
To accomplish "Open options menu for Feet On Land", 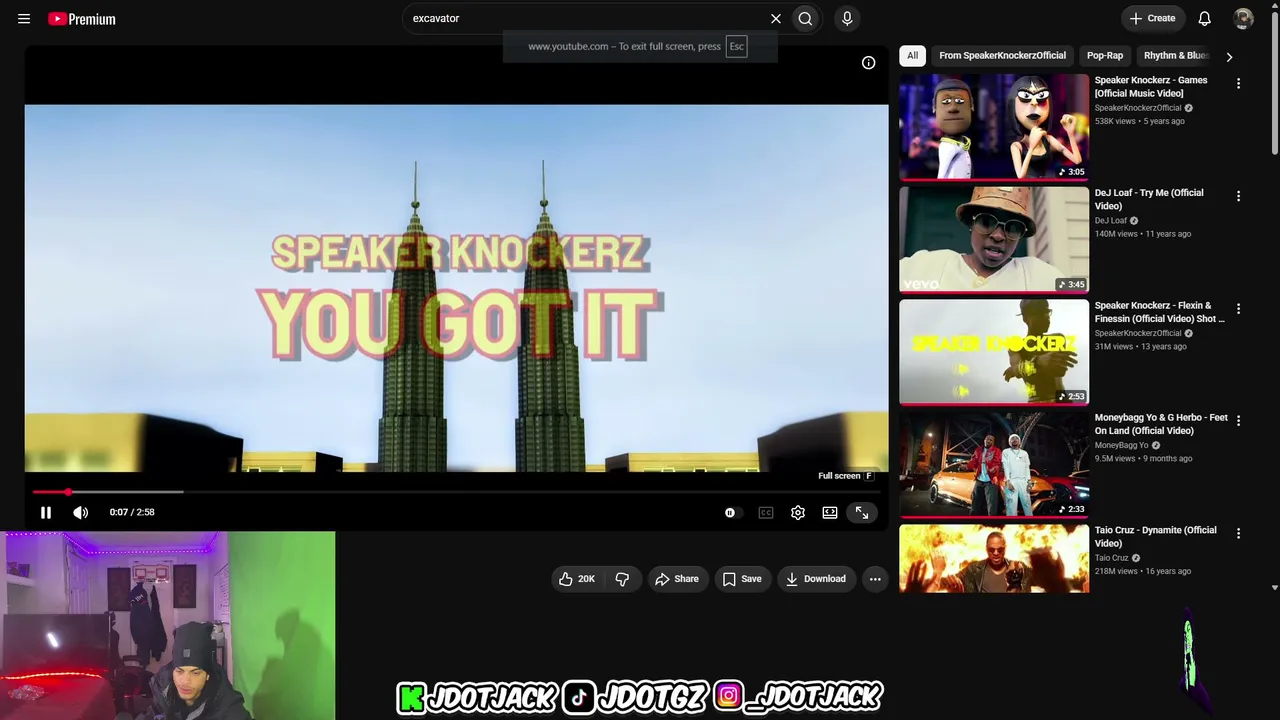I will pyautogui.click(x=1238, y=421).
